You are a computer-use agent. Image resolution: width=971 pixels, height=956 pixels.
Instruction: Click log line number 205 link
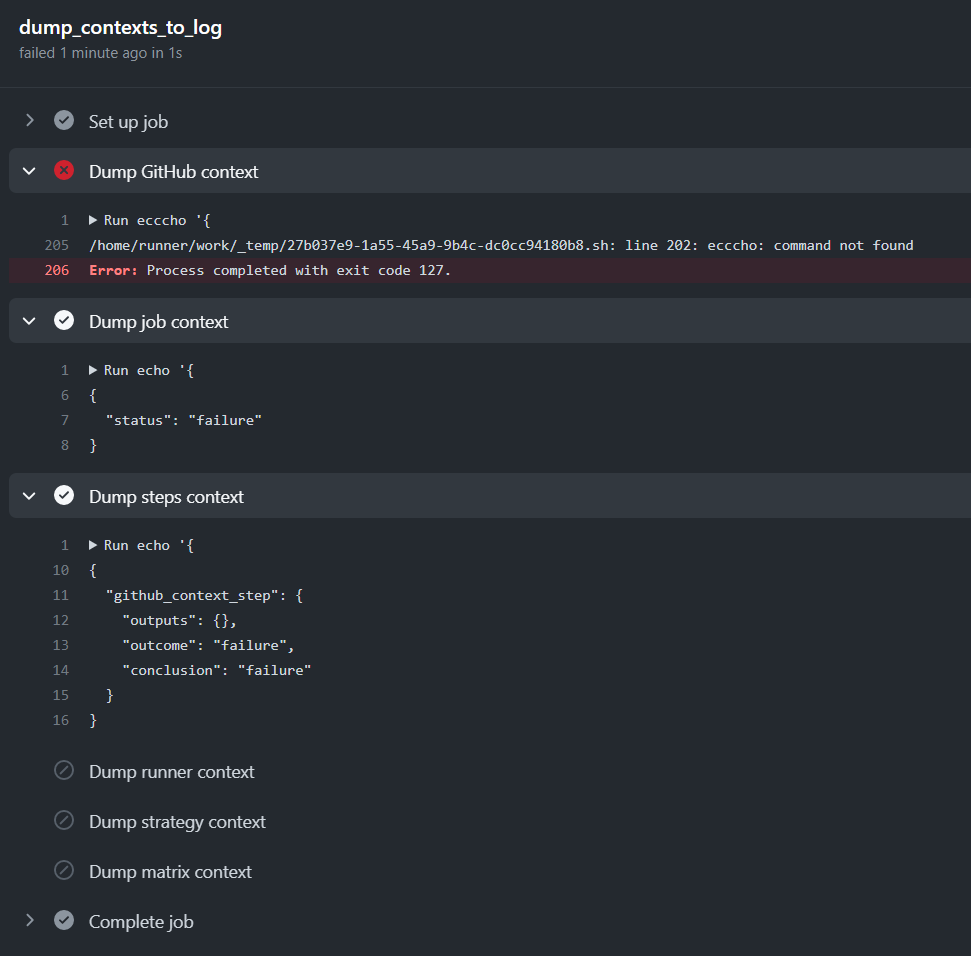click(x=56, y=245)
